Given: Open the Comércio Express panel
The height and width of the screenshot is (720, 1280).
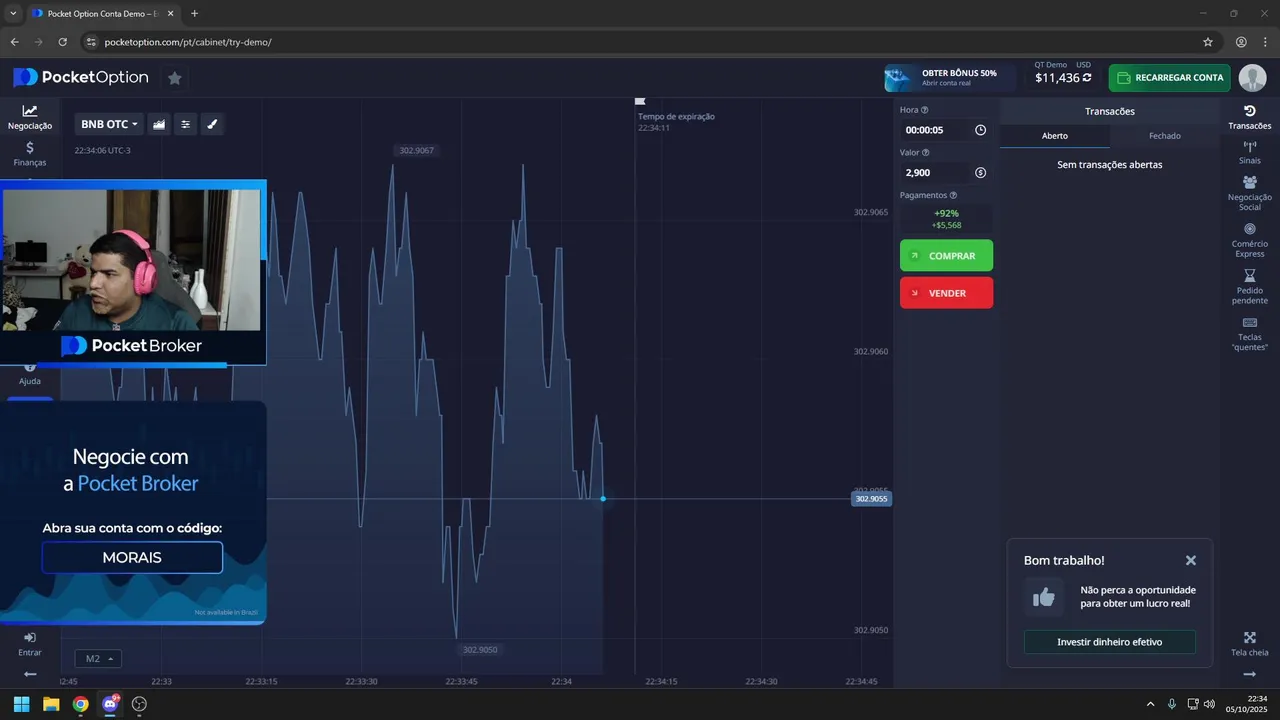Looking at the screenshot, I should 1249,240.
